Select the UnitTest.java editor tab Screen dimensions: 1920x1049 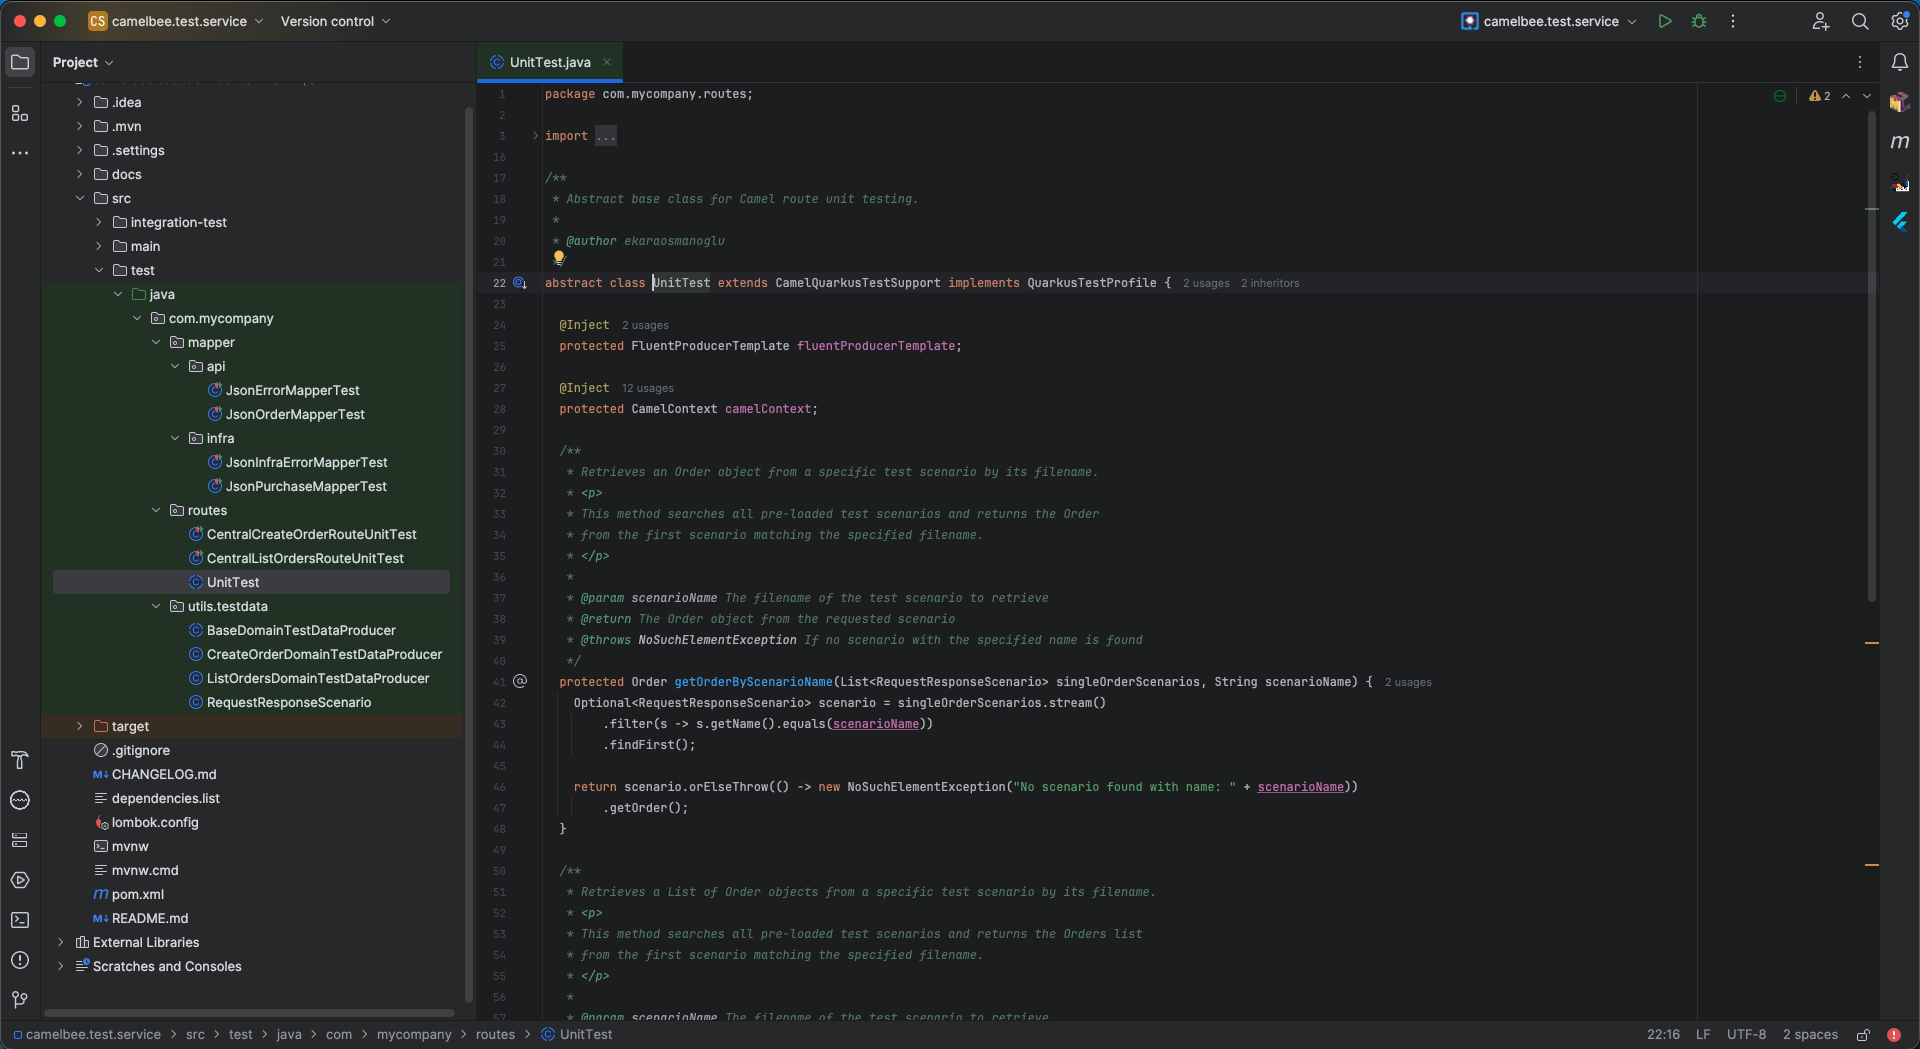pyautogui.click(x=549, y=62)
